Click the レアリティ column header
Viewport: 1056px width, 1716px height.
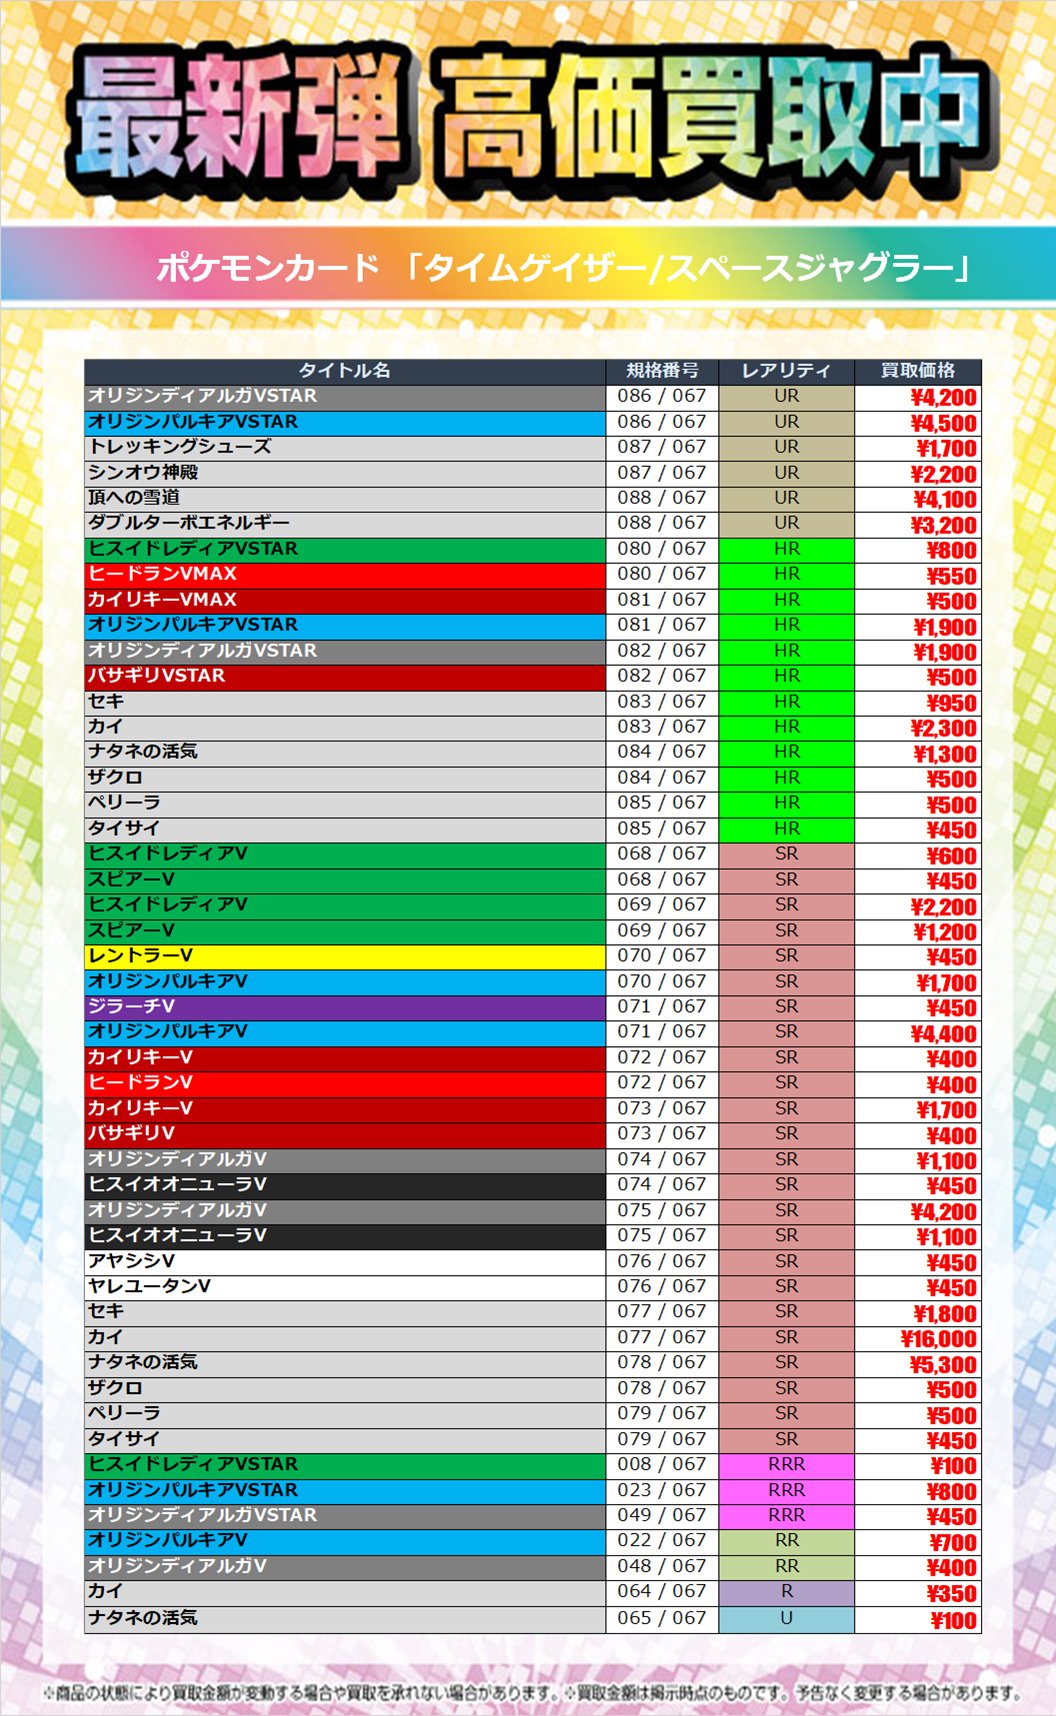[786, 371]
